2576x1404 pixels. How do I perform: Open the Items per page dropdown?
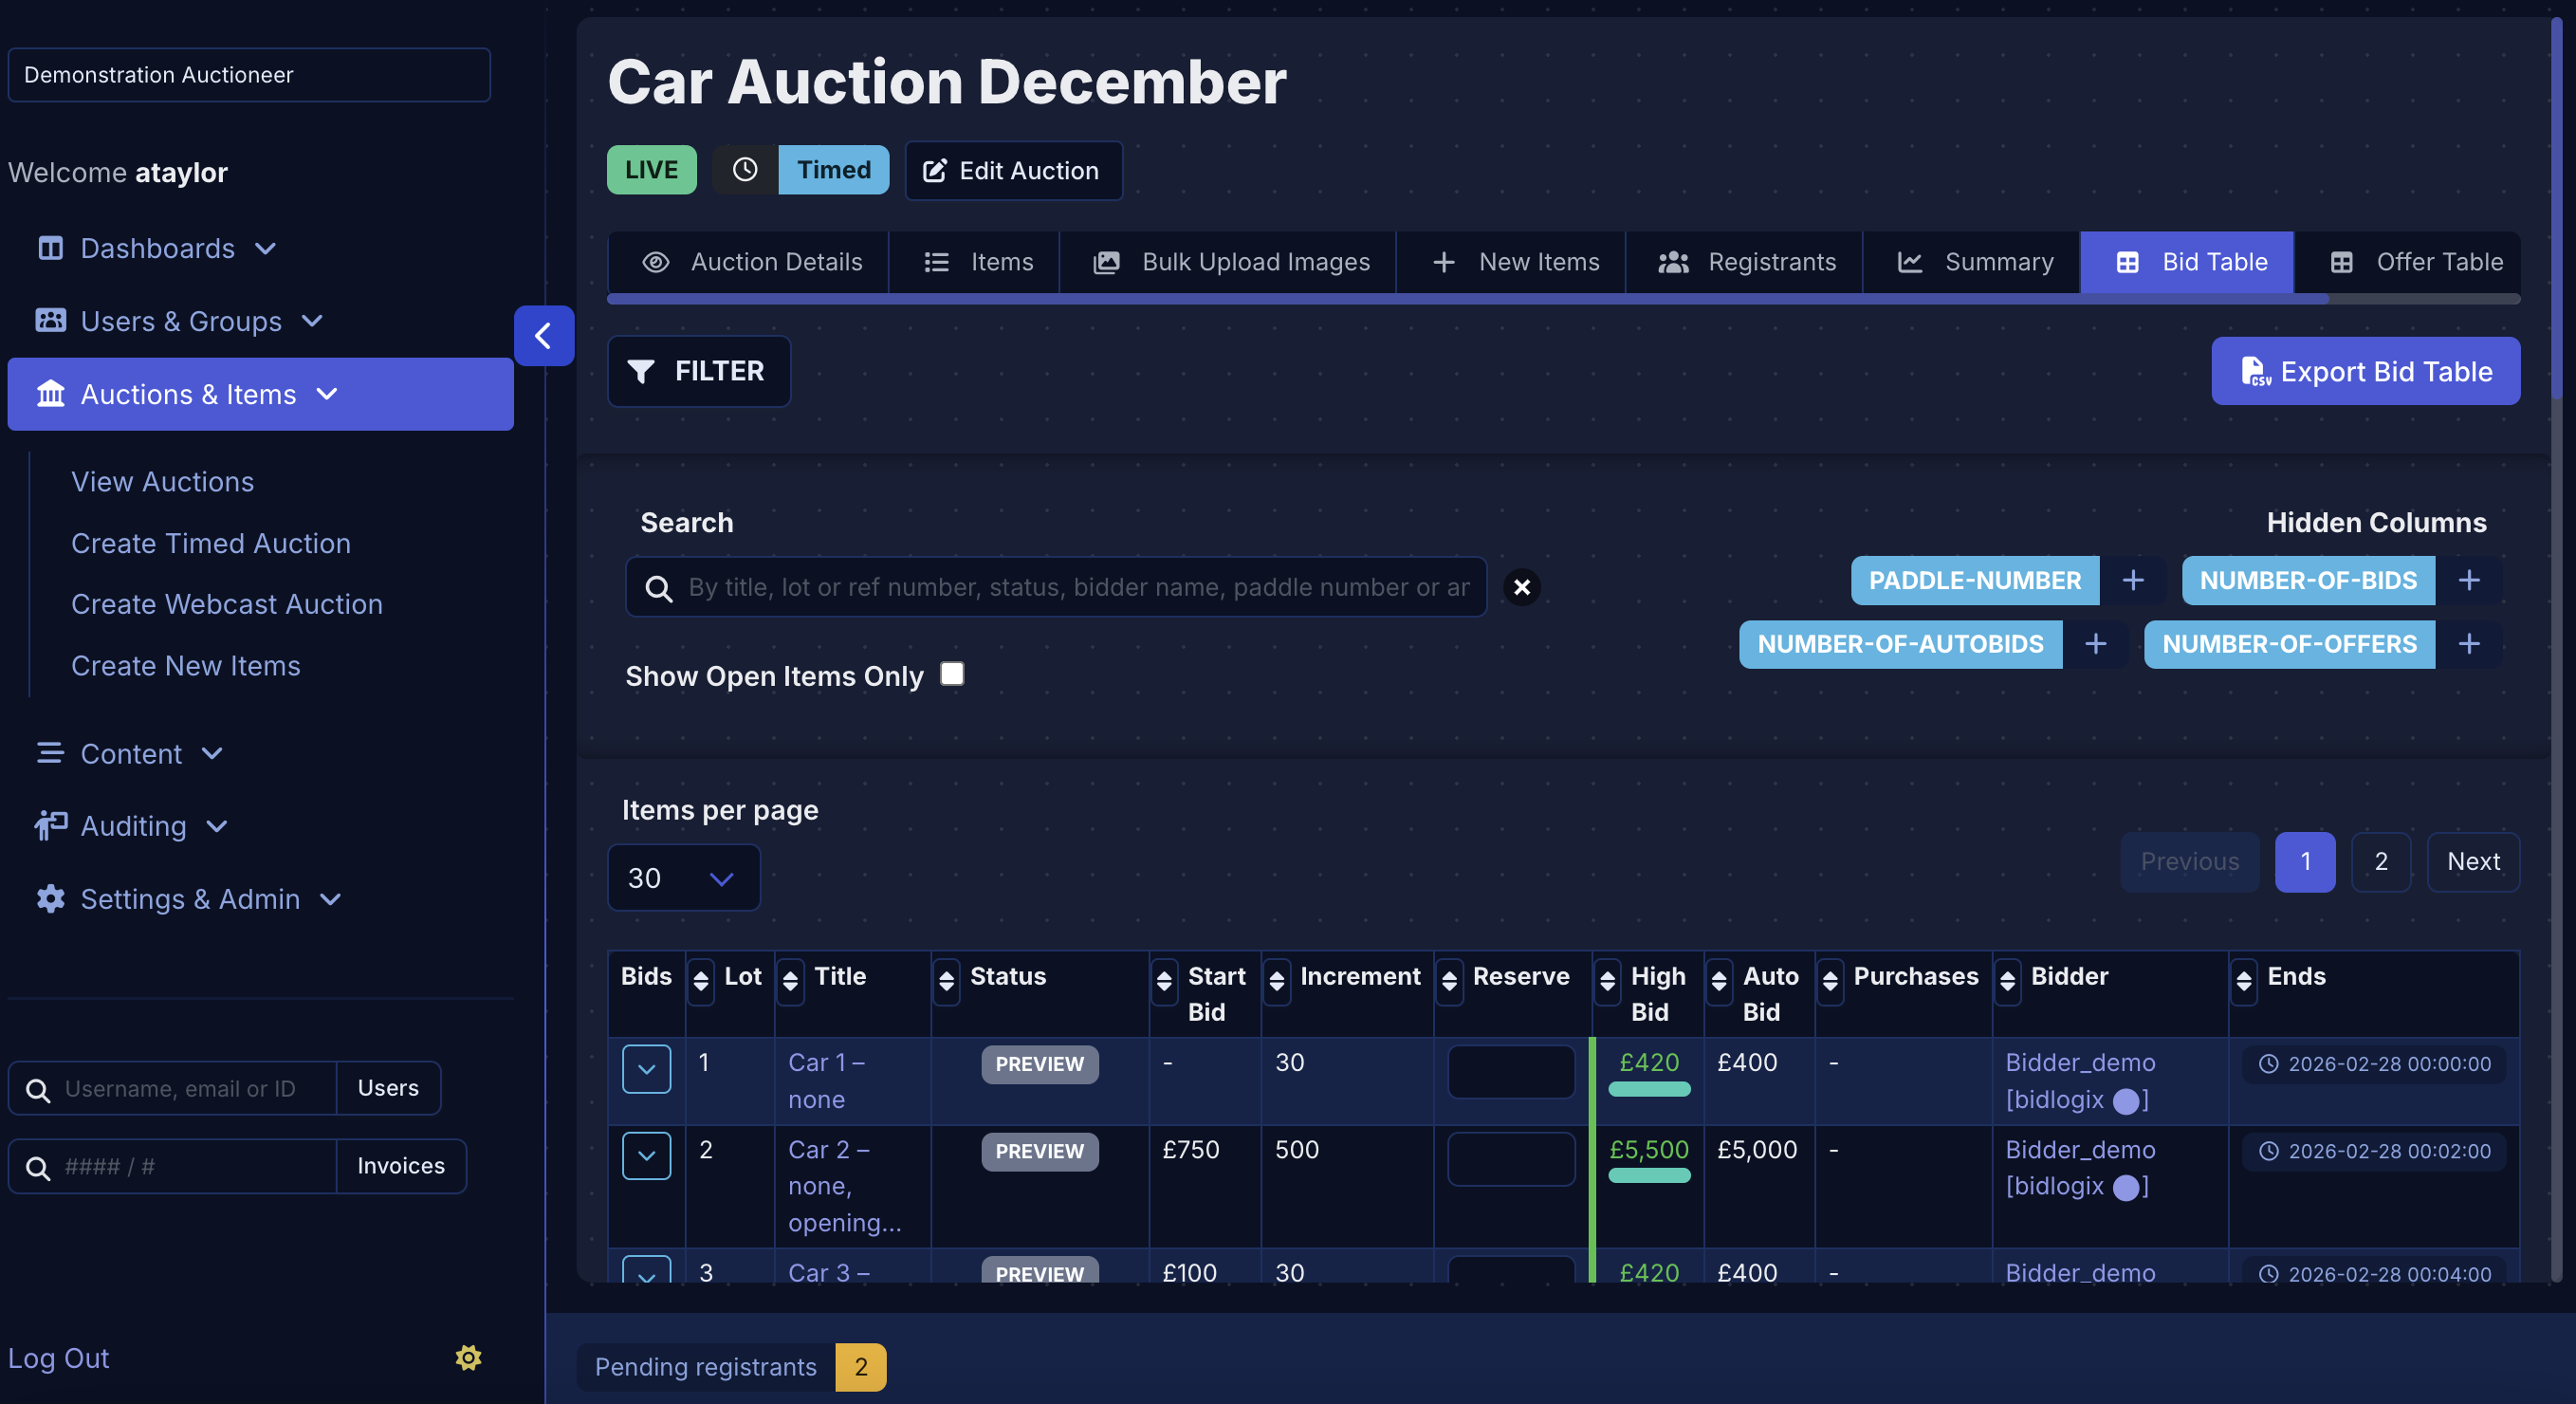(x=683, y=877)
